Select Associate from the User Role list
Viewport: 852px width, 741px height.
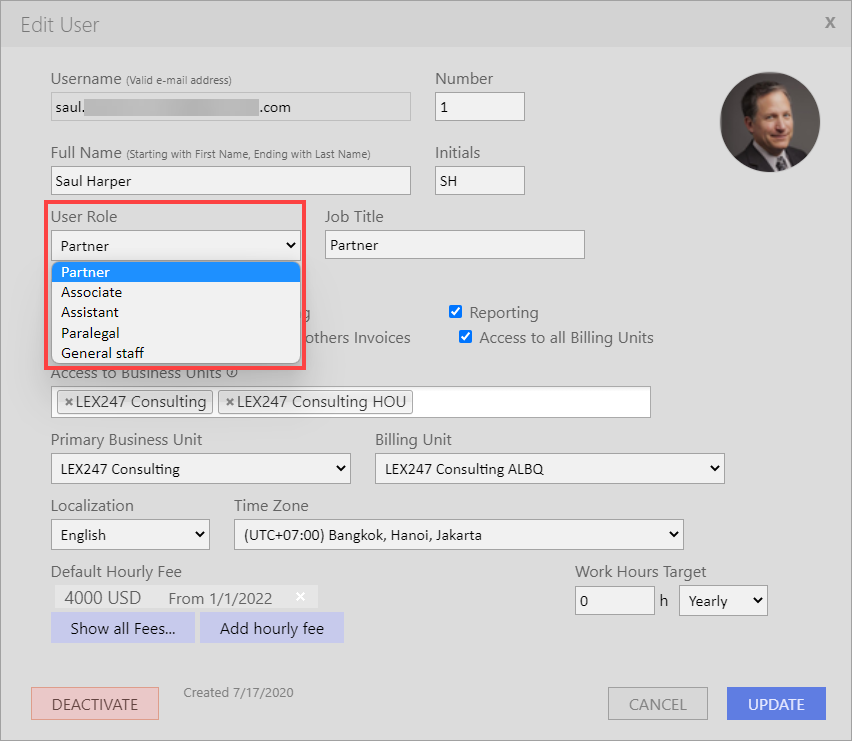click(x=92, y=292)
